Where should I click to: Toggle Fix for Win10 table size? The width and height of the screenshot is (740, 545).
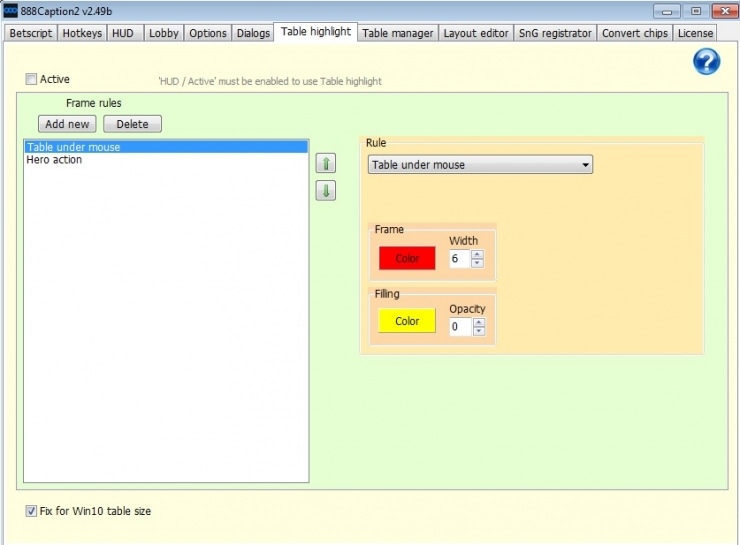coord(31,511)
